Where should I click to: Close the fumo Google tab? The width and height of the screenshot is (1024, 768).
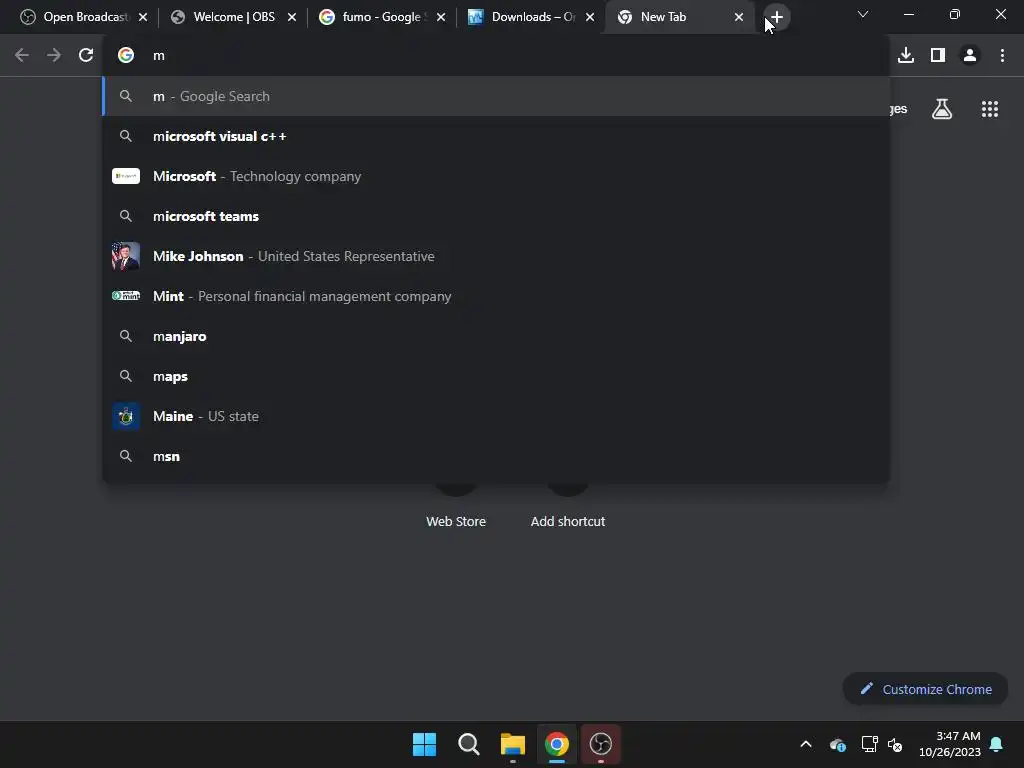(441, 17)
